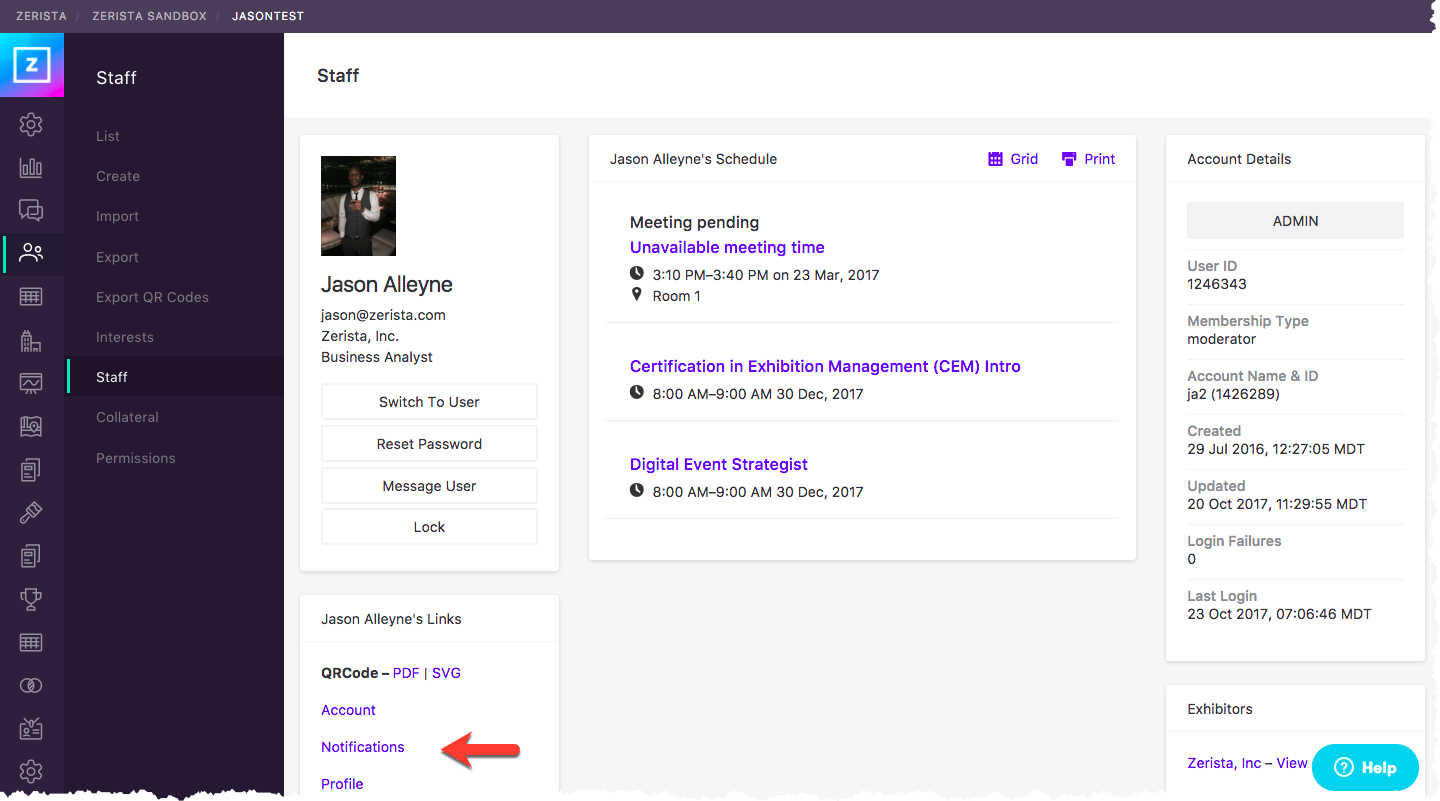Go to ZERISTA SANDBOX breadcrumb
Image resolution: width=1440 pixels, height=801 pixels.
(x=149, y=16)
